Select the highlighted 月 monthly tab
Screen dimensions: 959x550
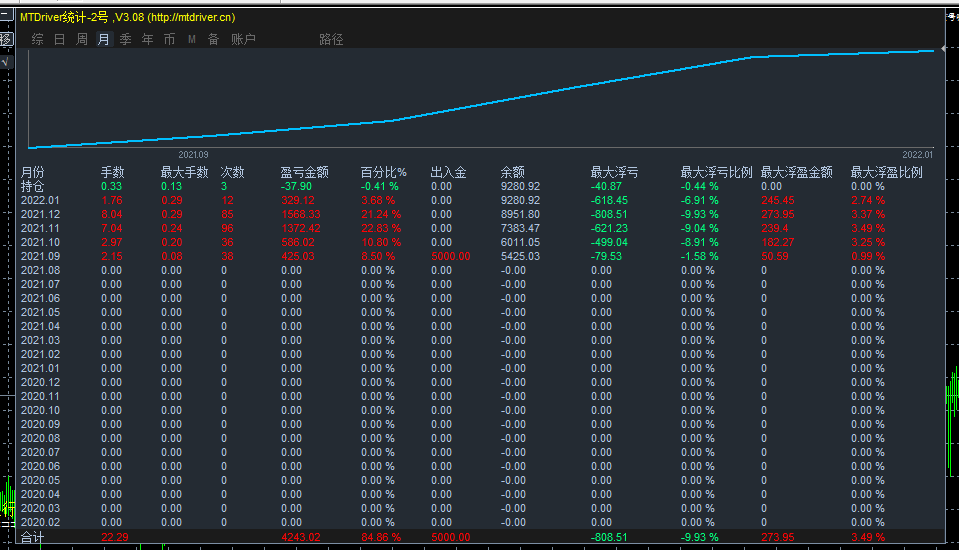click(x=104, y=39)
